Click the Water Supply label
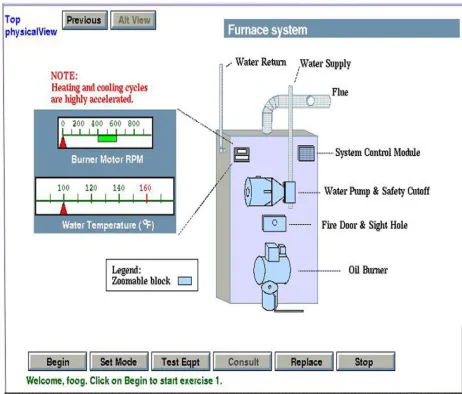This screenshot has height=394, width=462. click(325, 63)
